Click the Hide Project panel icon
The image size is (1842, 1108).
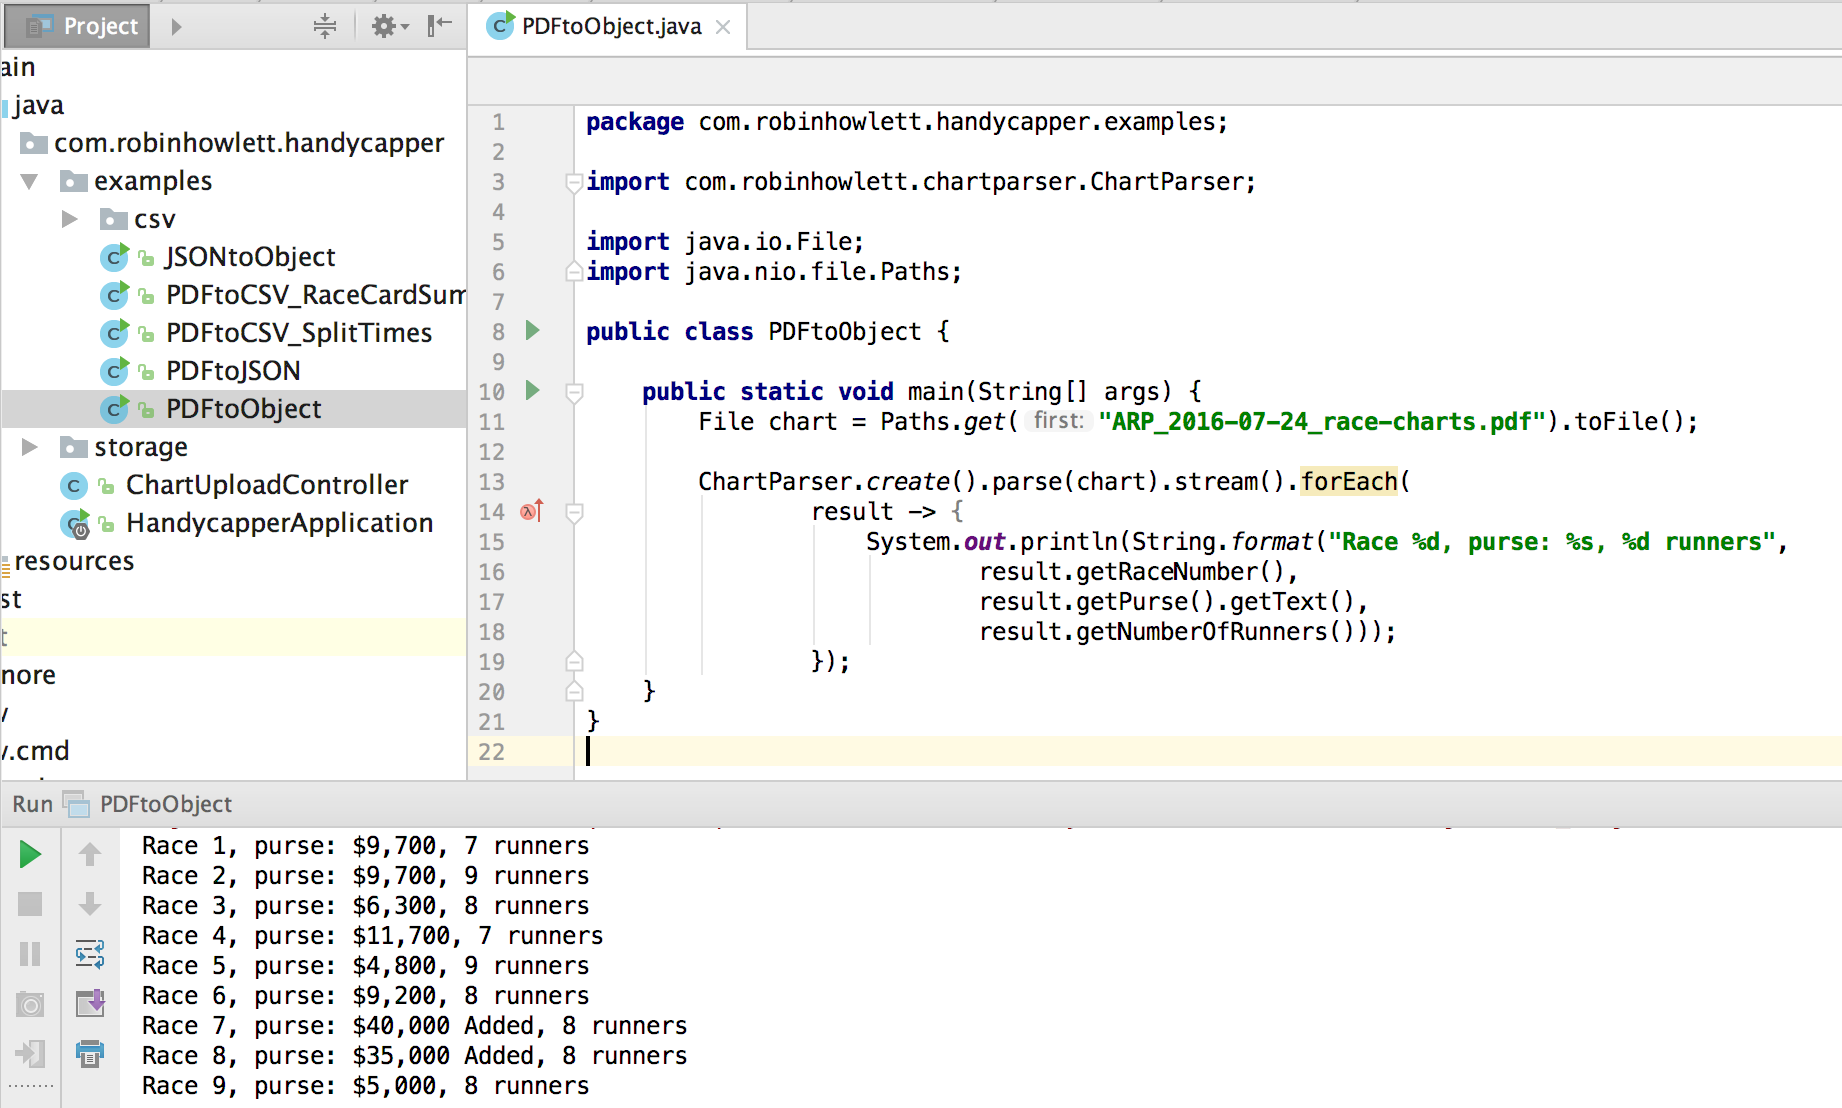(x=439, y=26)
